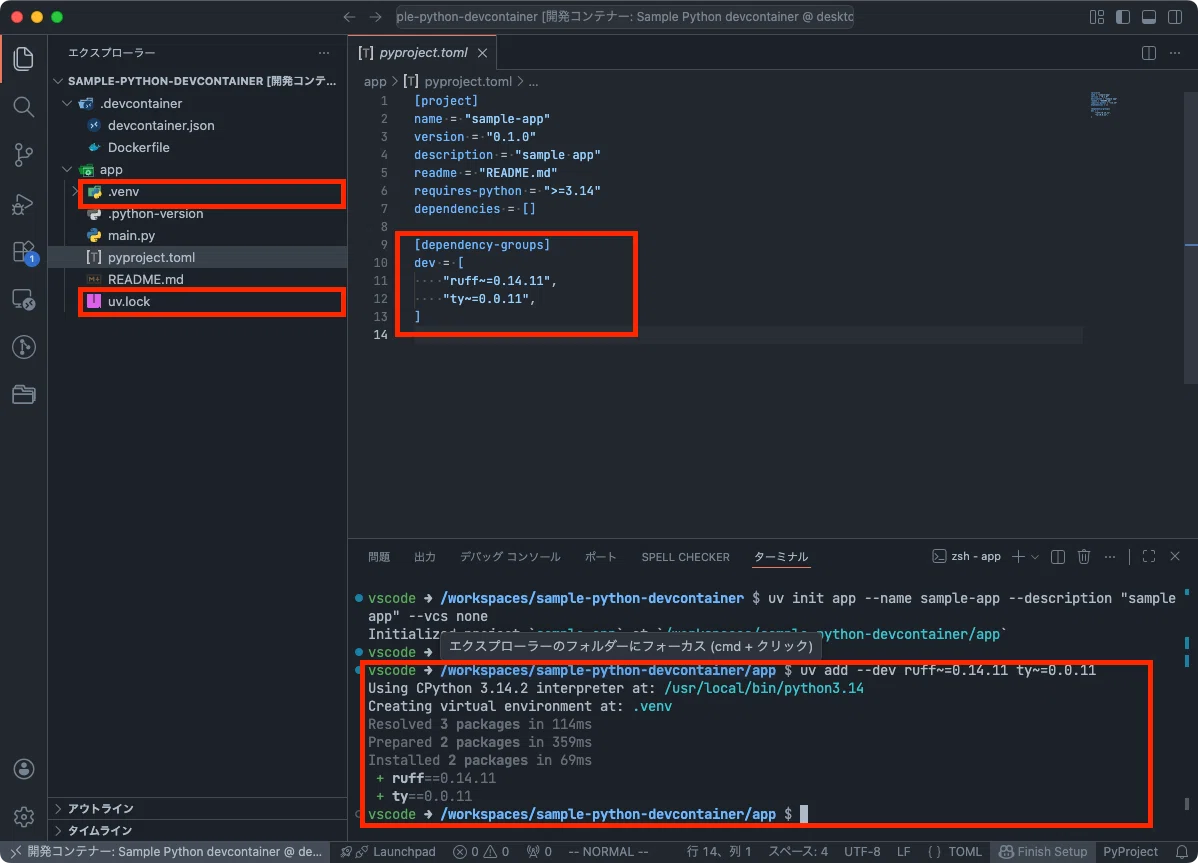Open the Project Manager folder icon
Viewport: 1198px width, 863px height.
coord(24,395)
